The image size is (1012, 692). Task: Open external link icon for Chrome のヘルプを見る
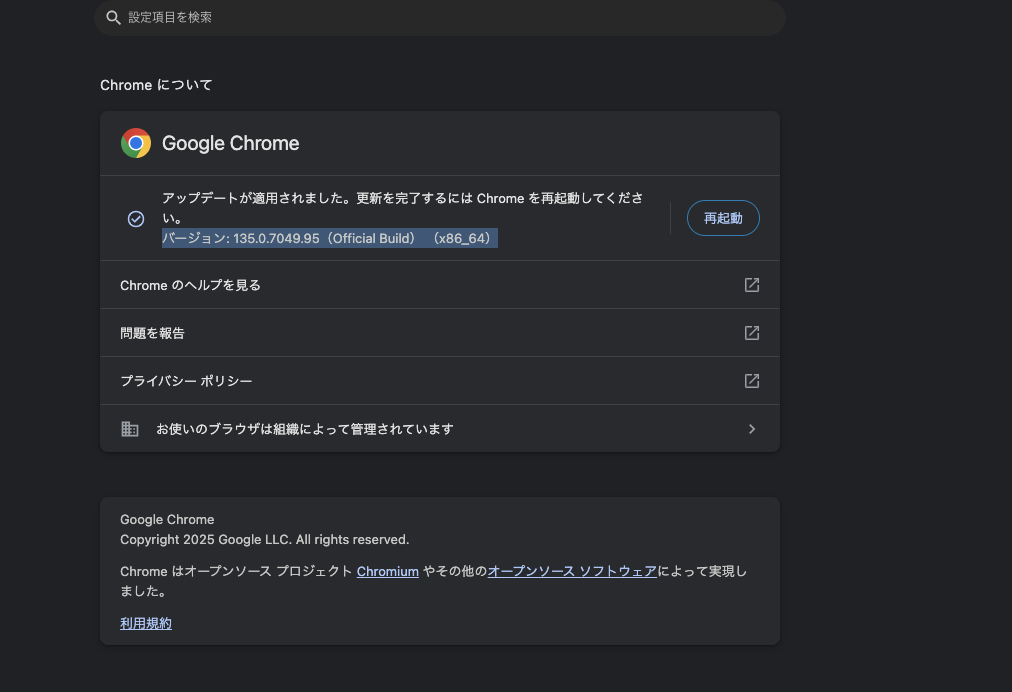point(752,285)
